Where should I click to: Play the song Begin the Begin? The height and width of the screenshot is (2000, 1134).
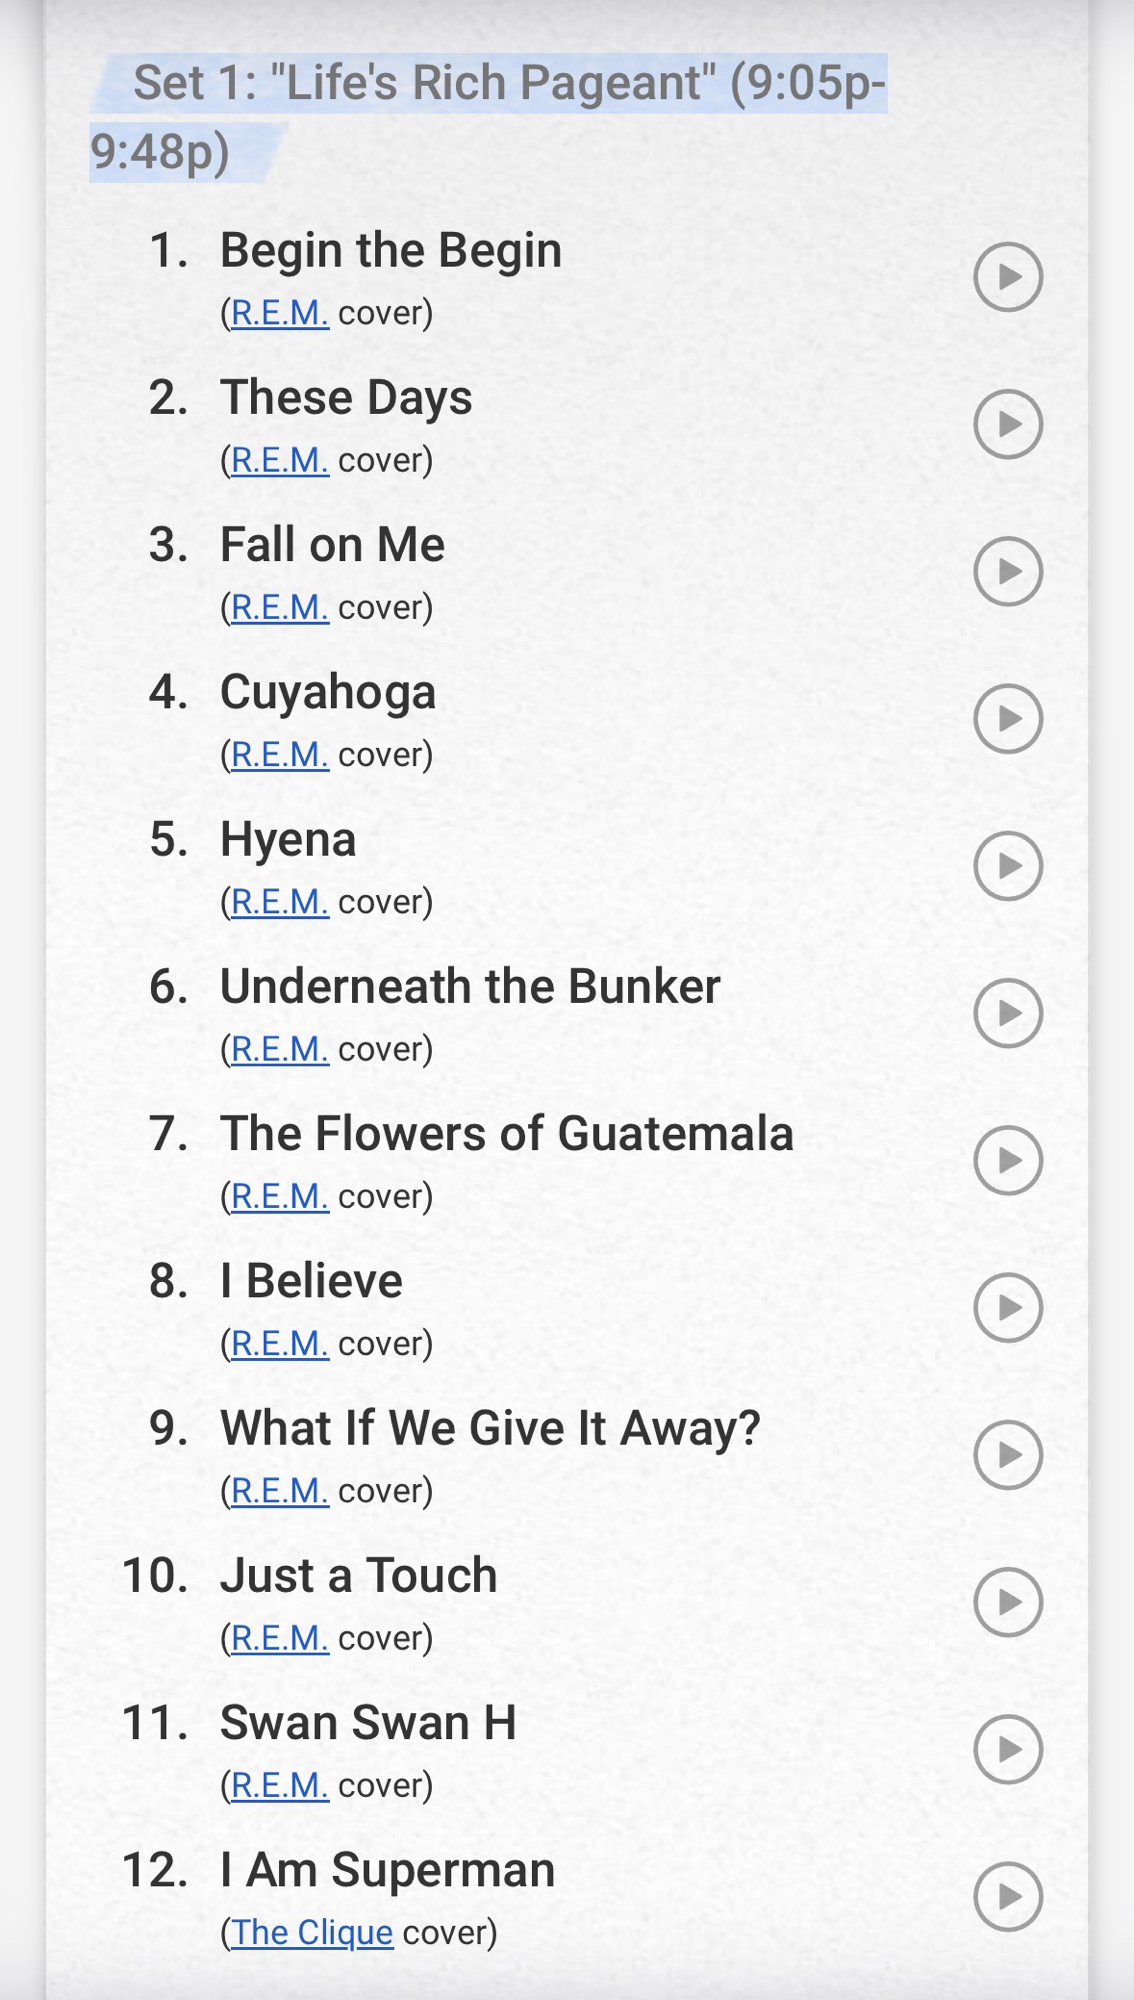click(1008, 277)
